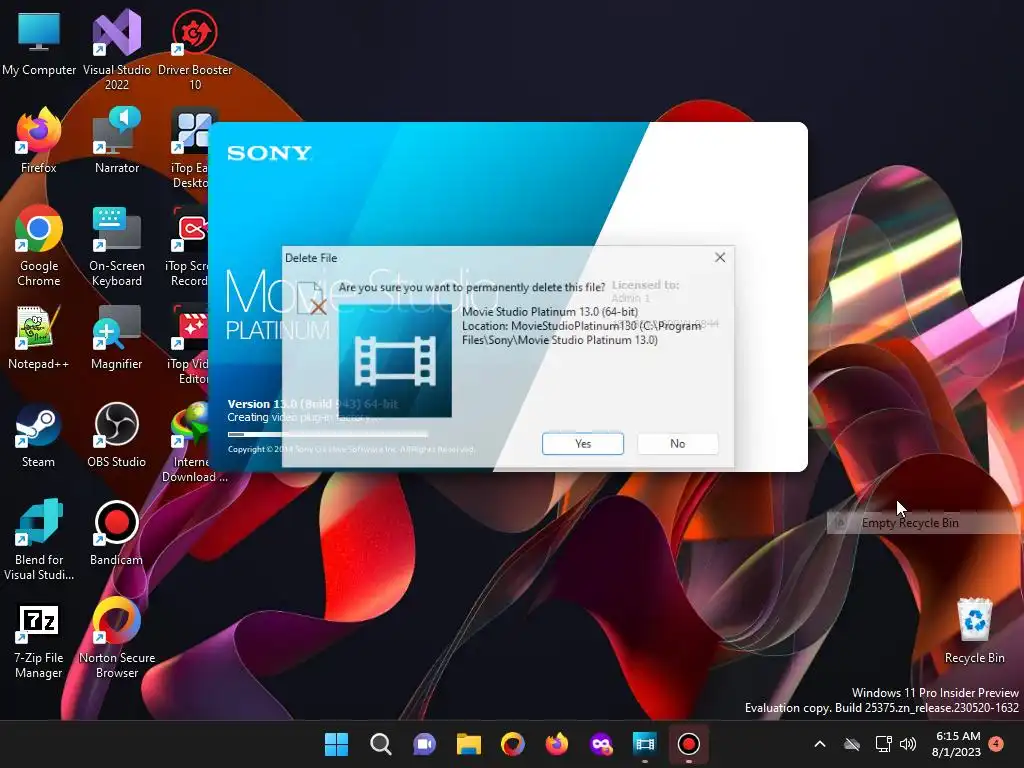
Task: Open purple mask app in taskbar
Action: coord(601,744)
